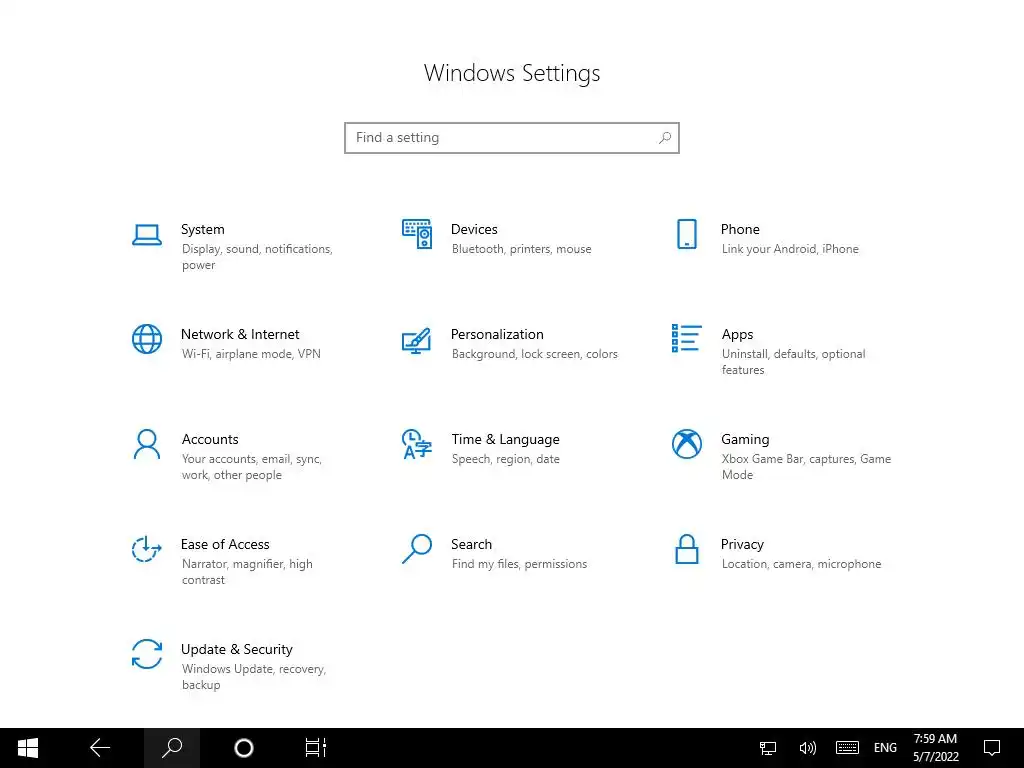This screenshot has width=1024, height=768.
Task: Open the Phone icon
Action: (x=687, y=234)
